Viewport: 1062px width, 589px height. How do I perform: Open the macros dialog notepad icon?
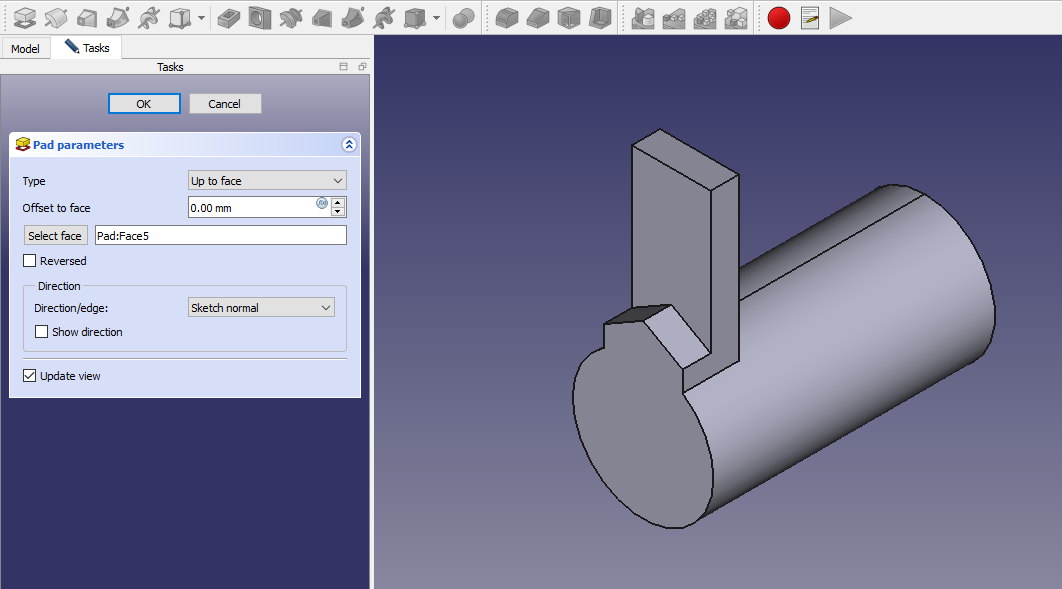pos(810,17)
